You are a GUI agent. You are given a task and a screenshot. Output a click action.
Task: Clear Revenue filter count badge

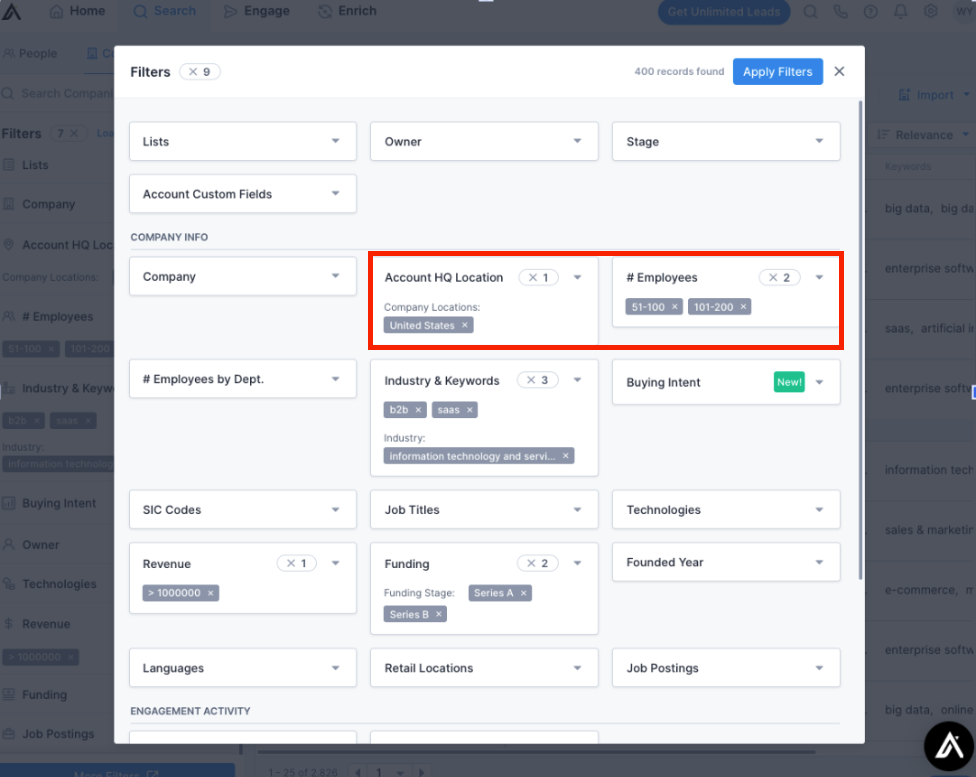coord(297,563)
